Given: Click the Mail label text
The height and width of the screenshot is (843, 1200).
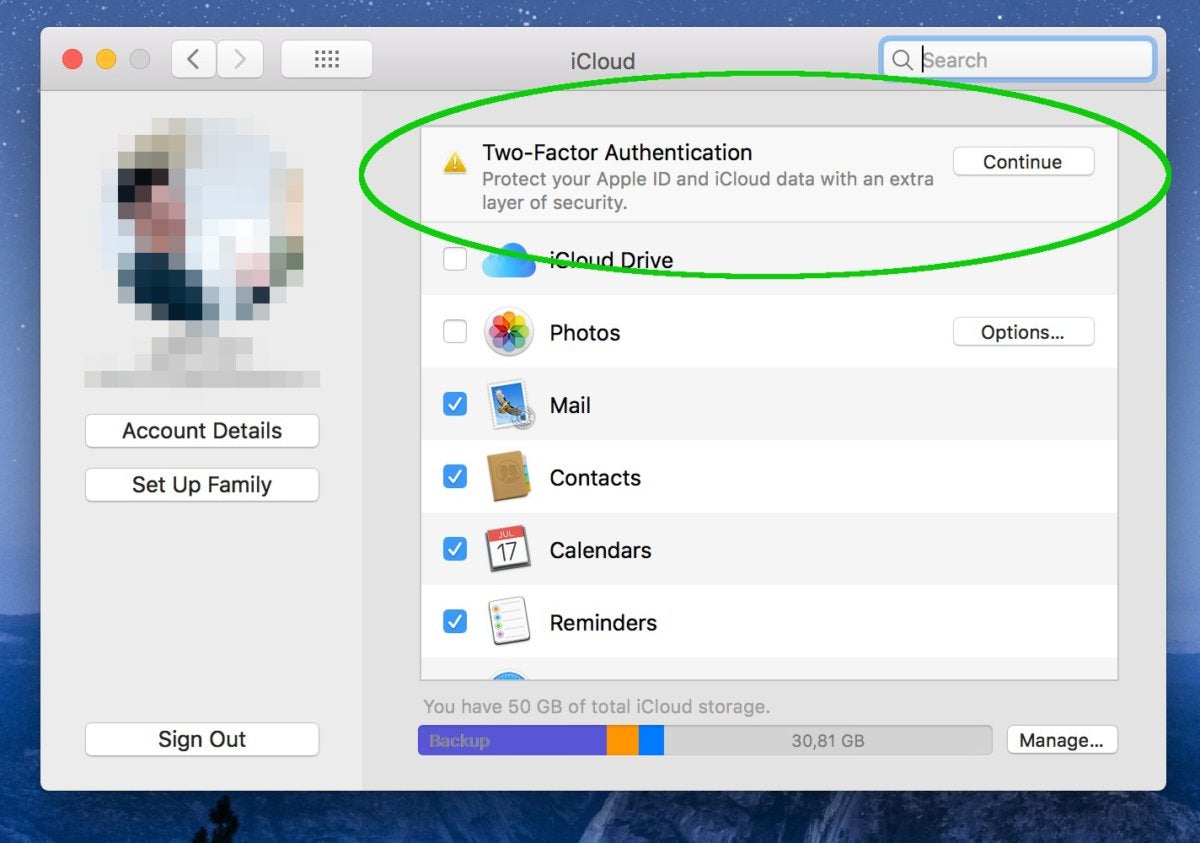Looking at the screenshot, I should [570, 405].
